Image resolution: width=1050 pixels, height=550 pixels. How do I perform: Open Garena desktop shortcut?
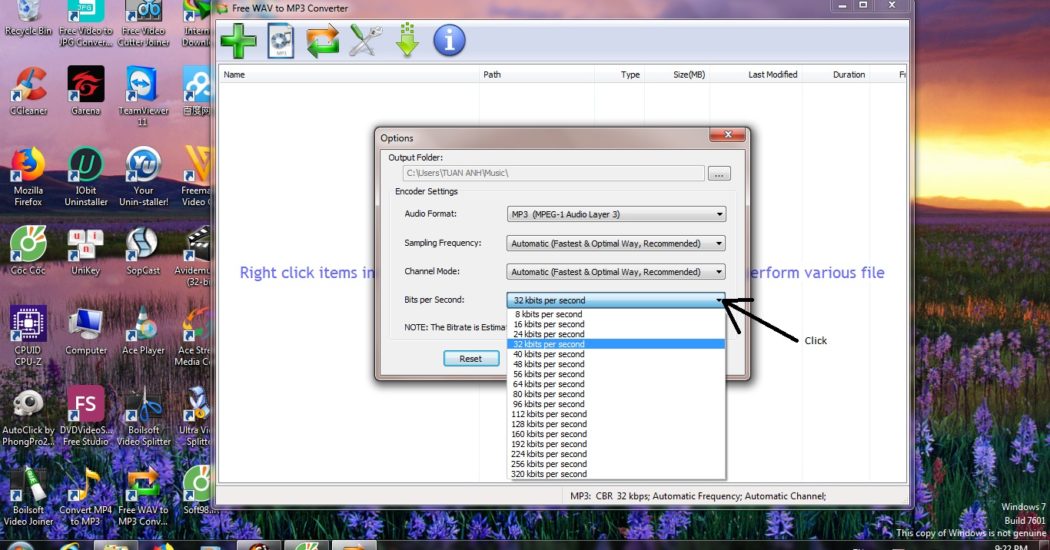point(86,91)
